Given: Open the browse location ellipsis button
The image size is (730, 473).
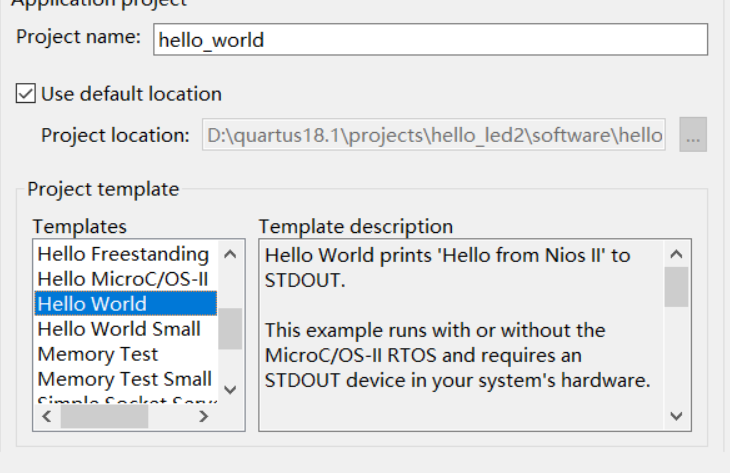Looking at the screenshot, I should [693, 135].
